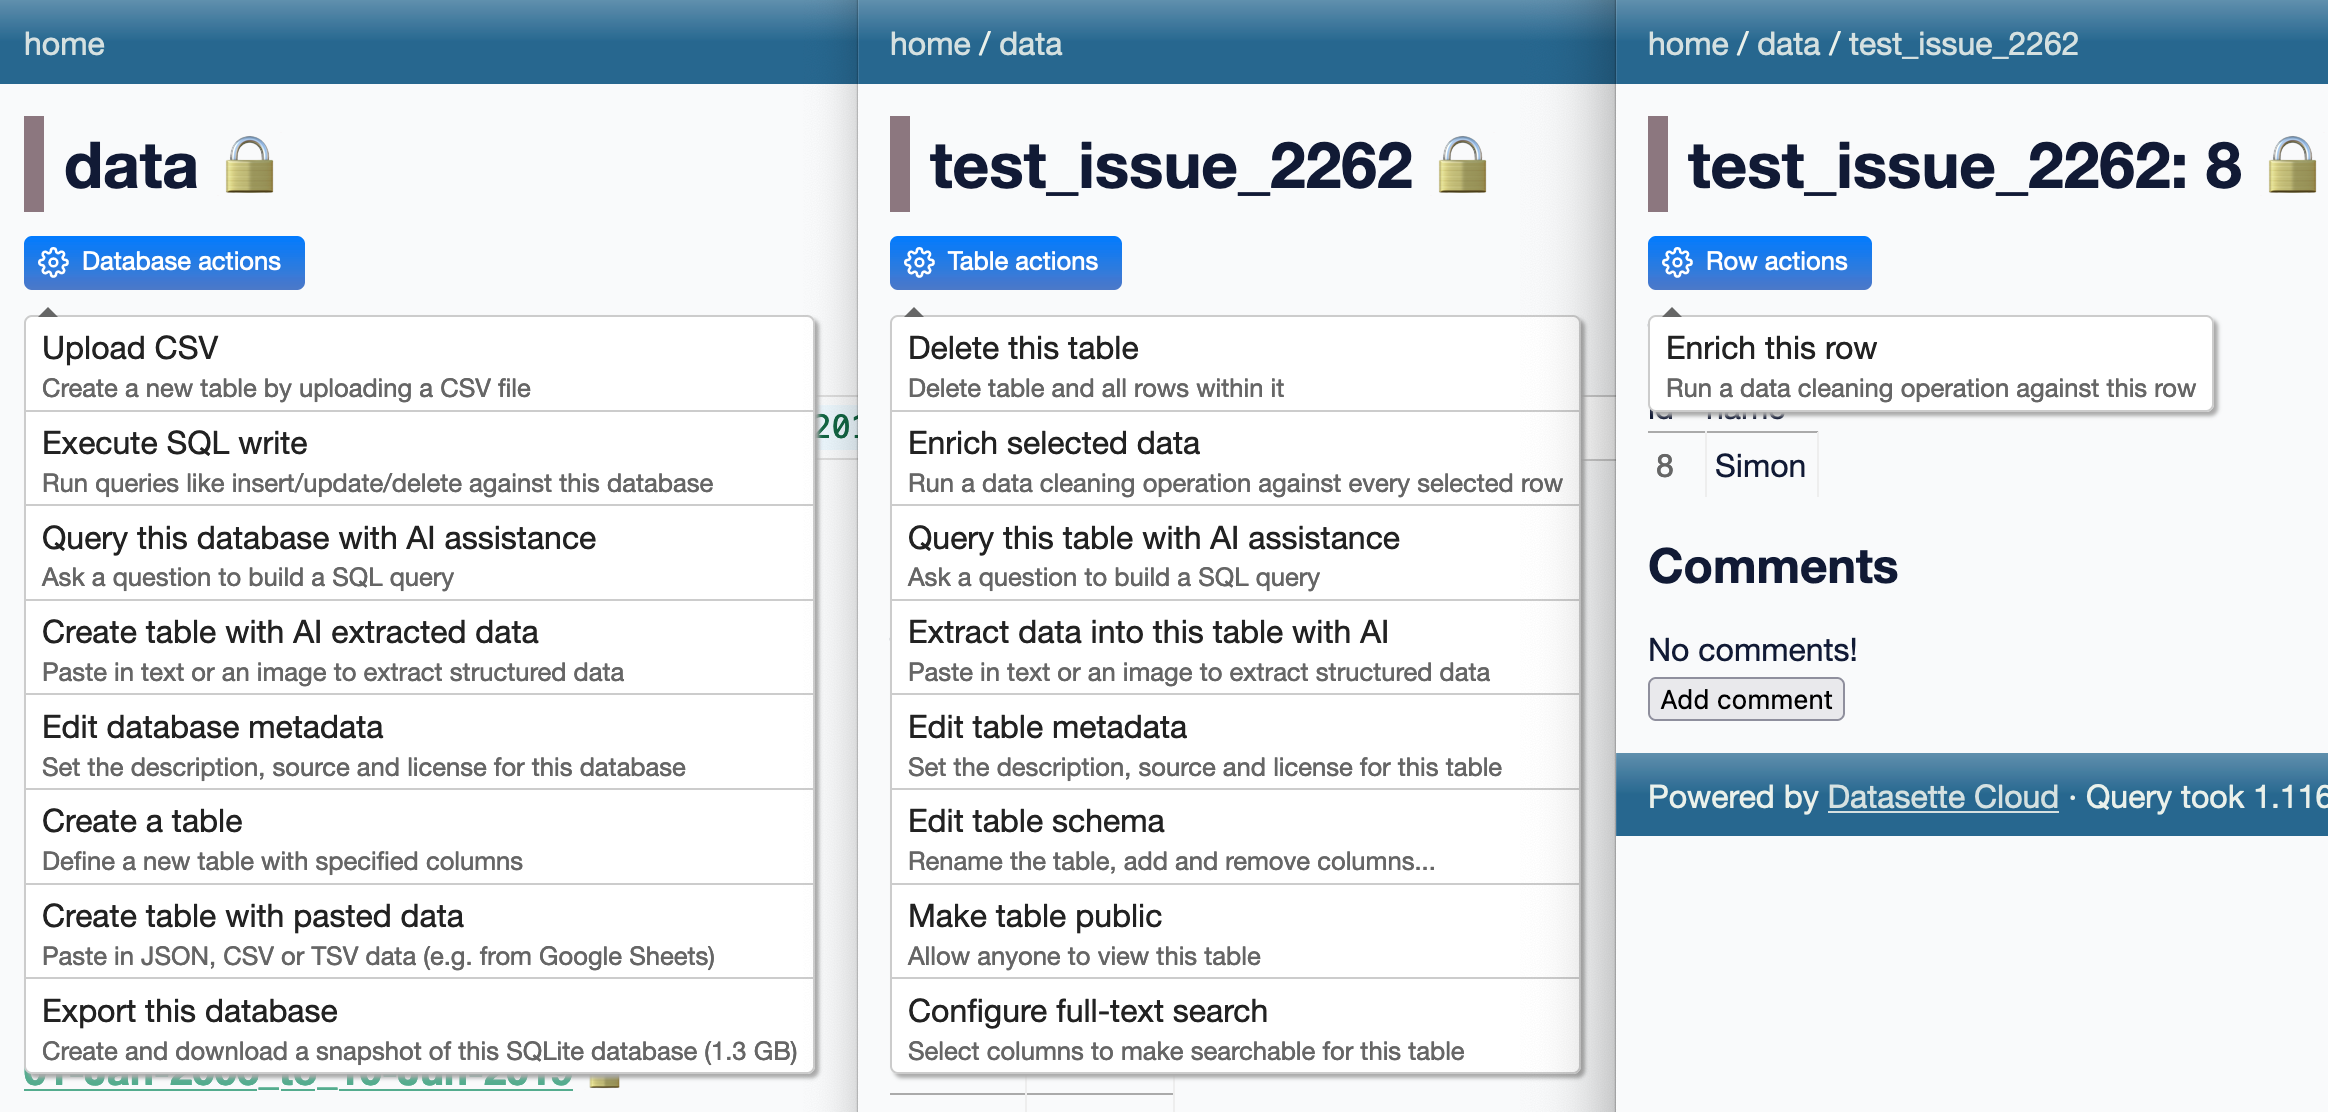Screen dimensions: 2328x1112
Task: Click the Add comment button
Action: tap(1746, 699)
